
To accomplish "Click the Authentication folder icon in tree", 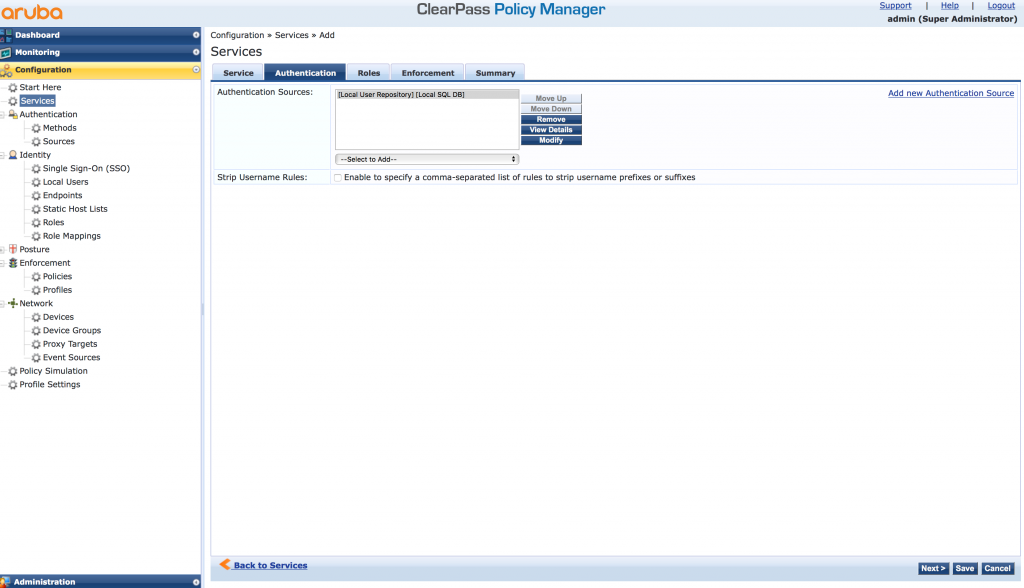I will pos(12,114).
